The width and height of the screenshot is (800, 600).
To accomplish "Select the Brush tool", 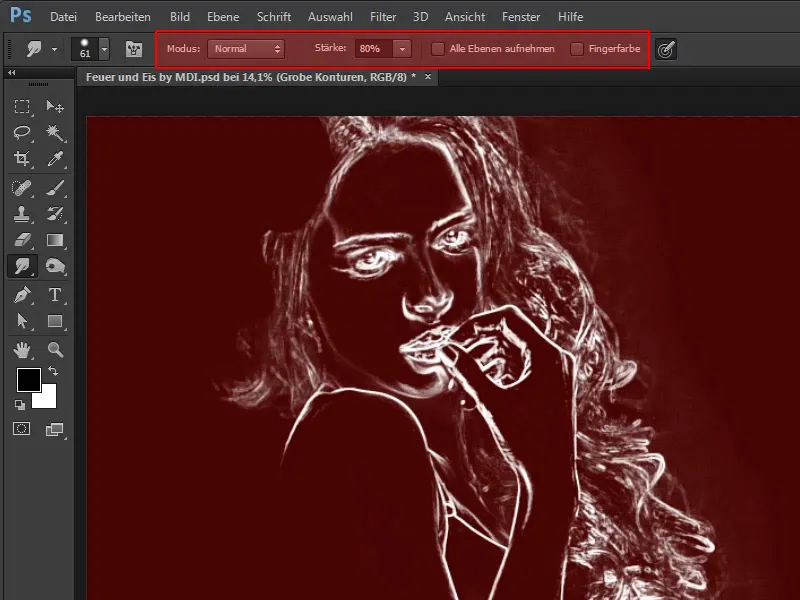I will pyautogui.click(x=55, y=188).
